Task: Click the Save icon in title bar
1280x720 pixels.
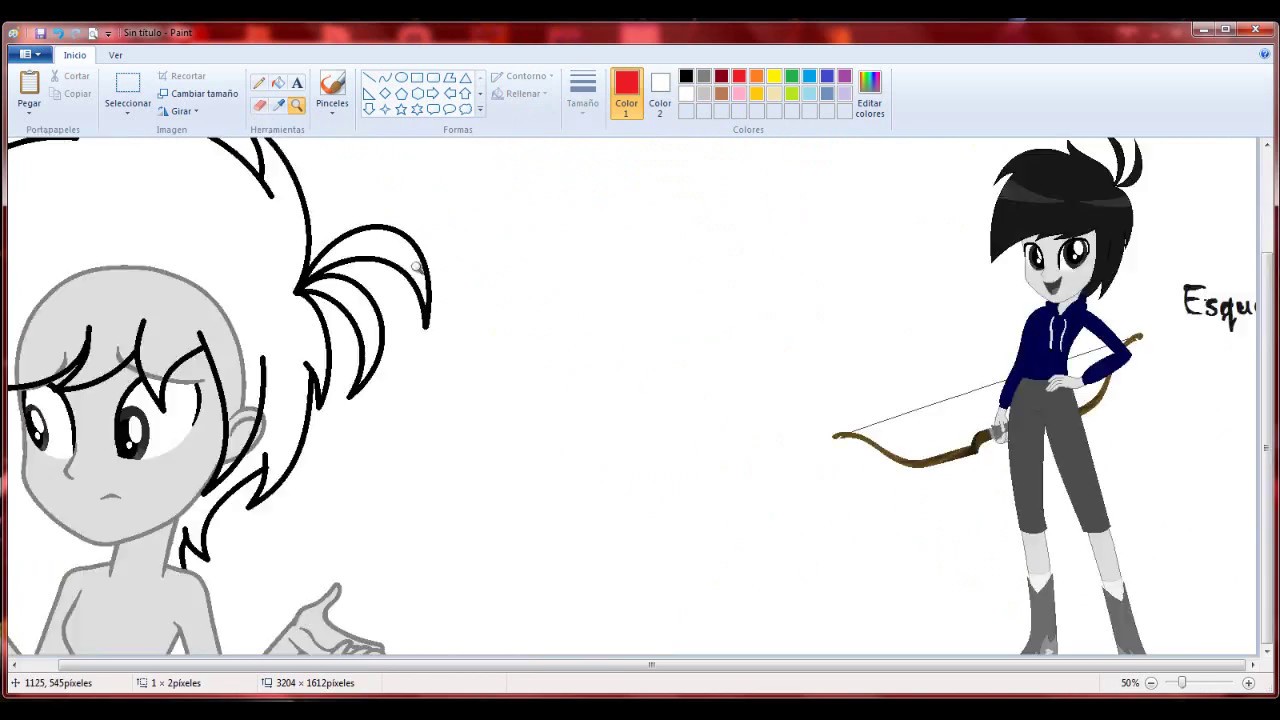Action: tap(41, 33)
